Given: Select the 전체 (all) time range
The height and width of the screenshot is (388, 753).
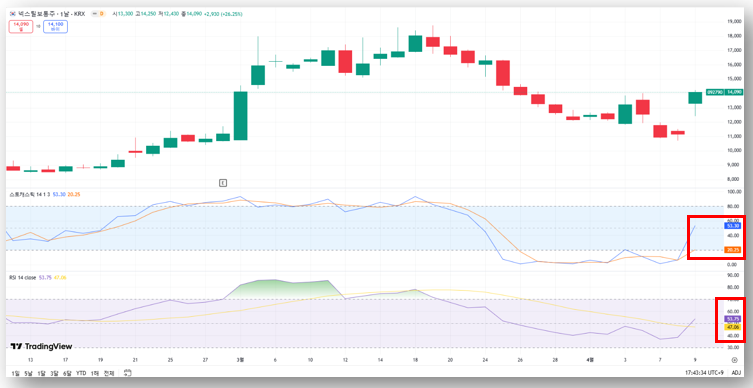Looking at the screenshot, I should pos(109,373).
